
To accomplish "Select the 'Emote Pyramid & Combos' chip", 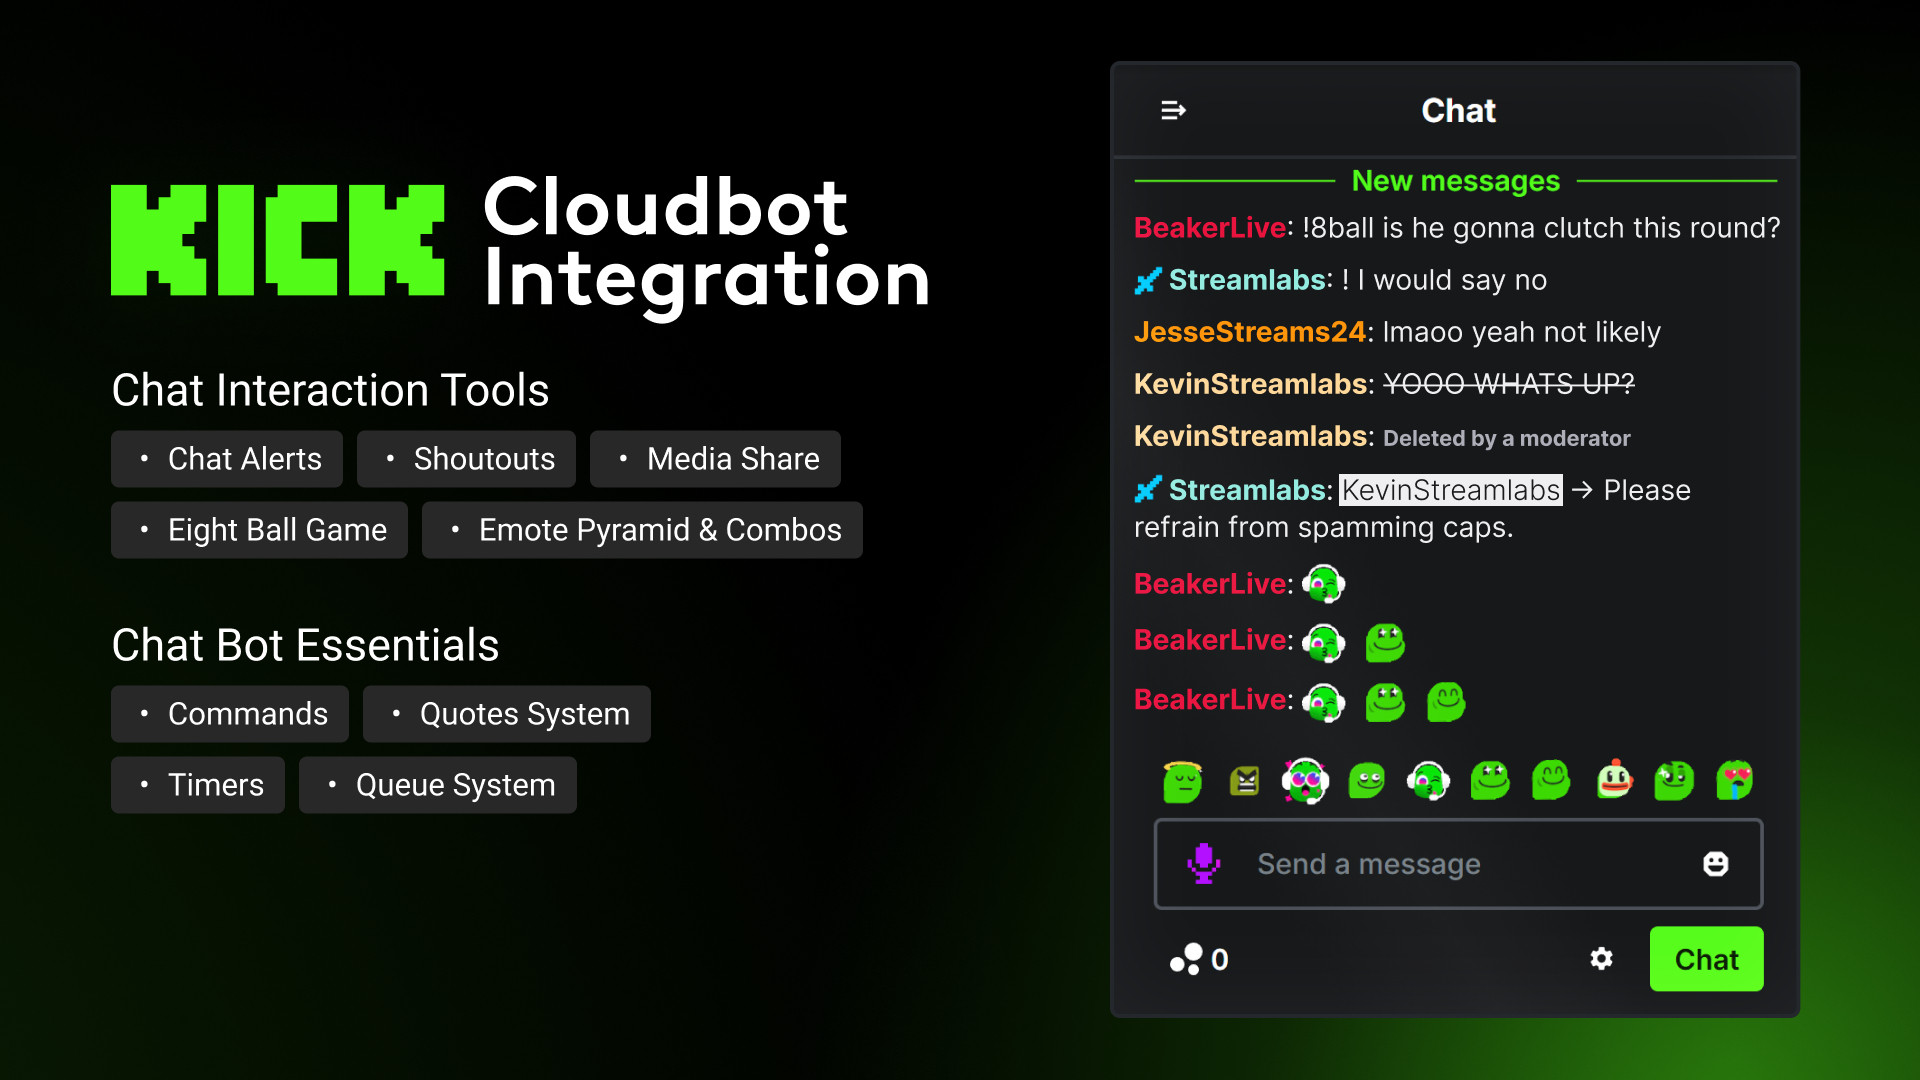I will tap(642, 530).
